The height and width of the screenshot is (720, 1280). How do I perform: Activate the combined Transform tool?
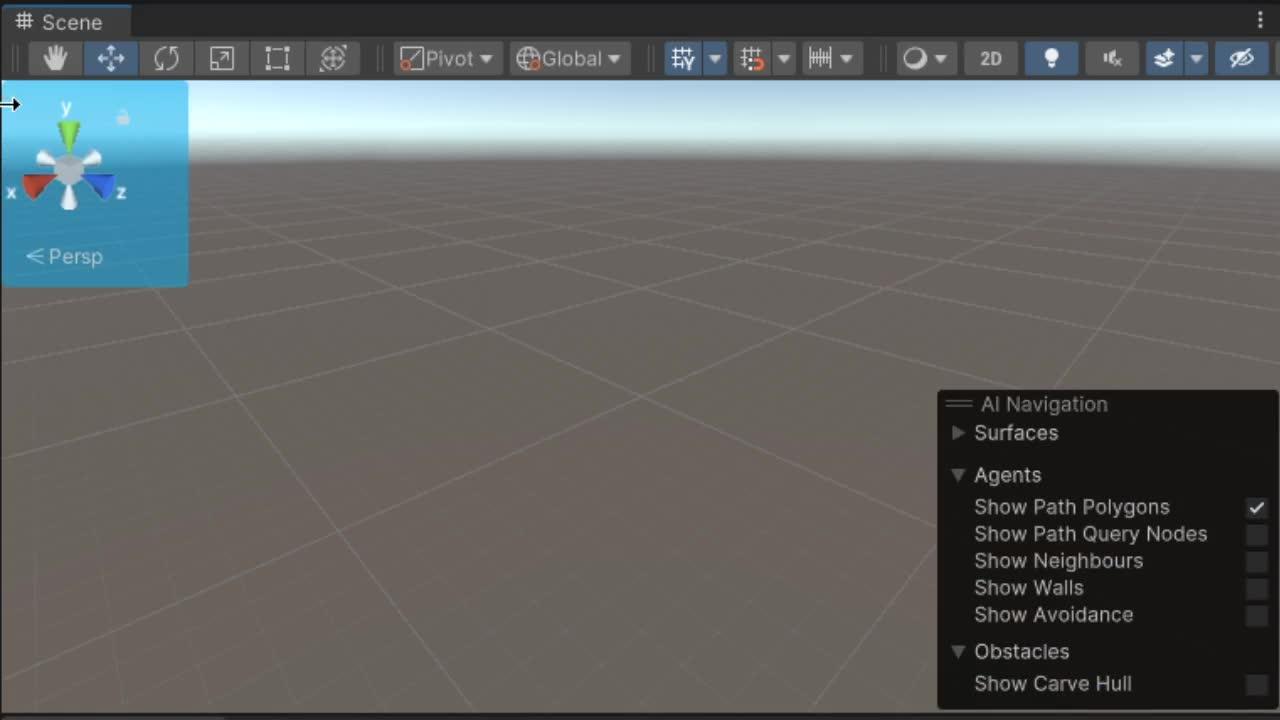pos(333,58)
